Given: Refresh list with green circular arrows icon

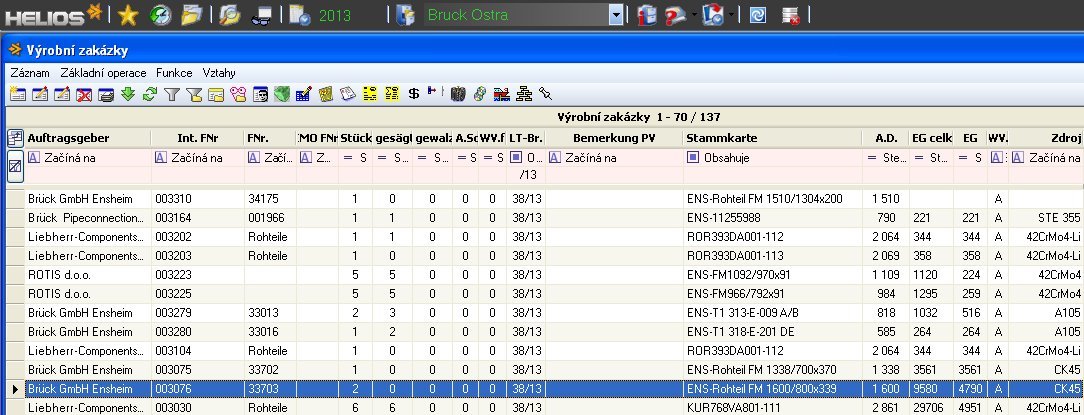Looking at the screenshot, I should pyautogui.click(x=150, y=94).
